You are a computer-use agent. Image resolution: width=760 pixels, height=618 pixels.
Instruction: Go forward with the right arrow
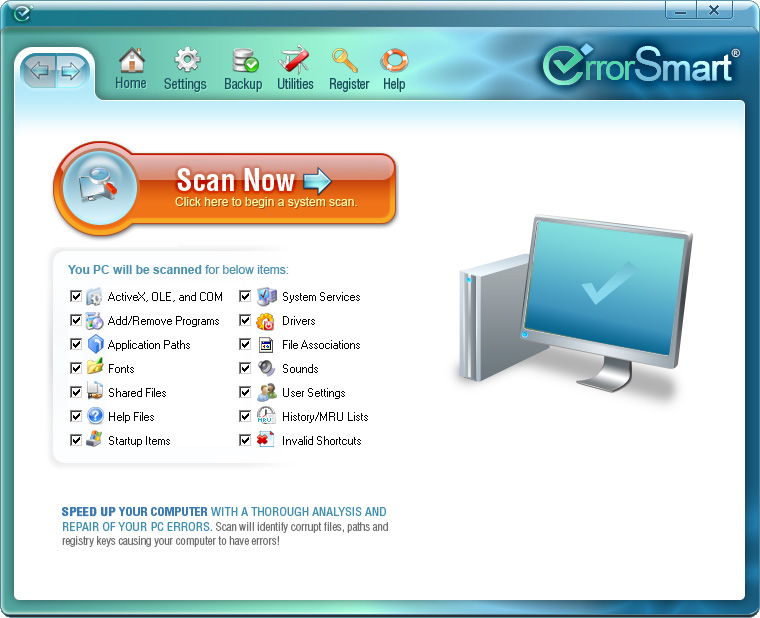point(72,71)
